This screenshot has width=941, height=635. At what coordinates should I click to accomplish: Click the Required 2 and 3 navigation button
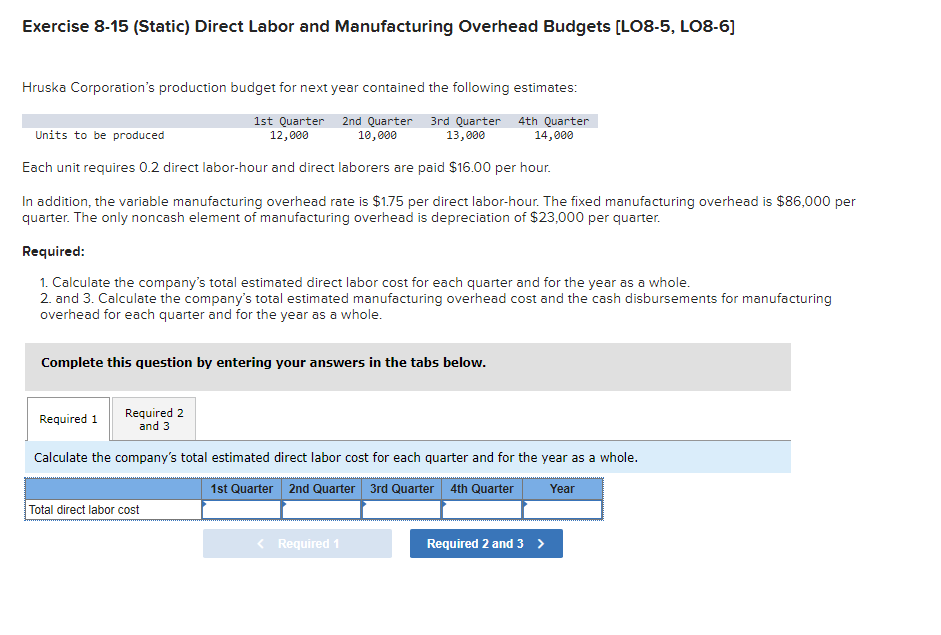[x=486, y=543]
